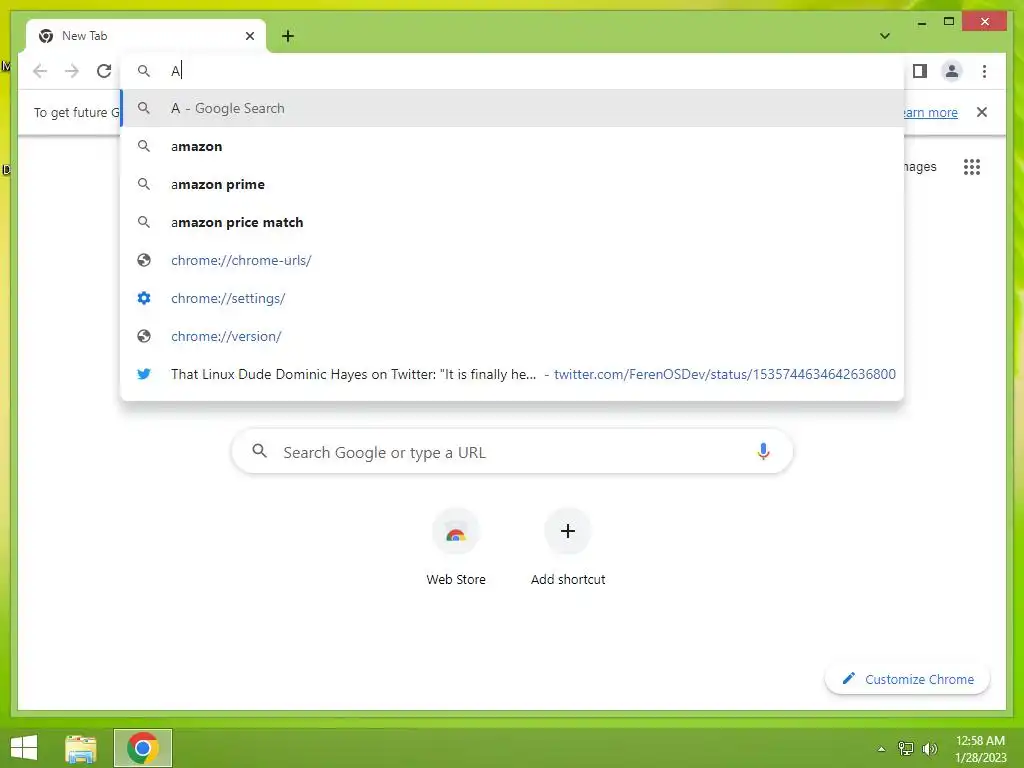Focus the 'Search Google or type a URL' box
The height and width of the screenshot is (768, 1024).
coord(512,451)
